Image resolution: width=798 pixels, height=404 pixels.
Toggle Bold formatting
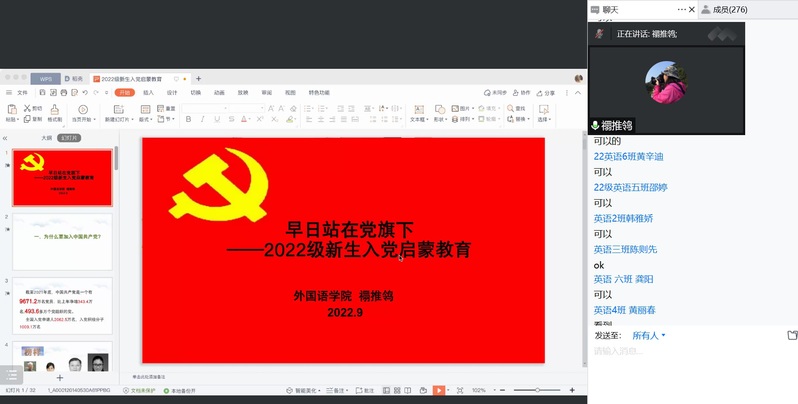point(188,119)
